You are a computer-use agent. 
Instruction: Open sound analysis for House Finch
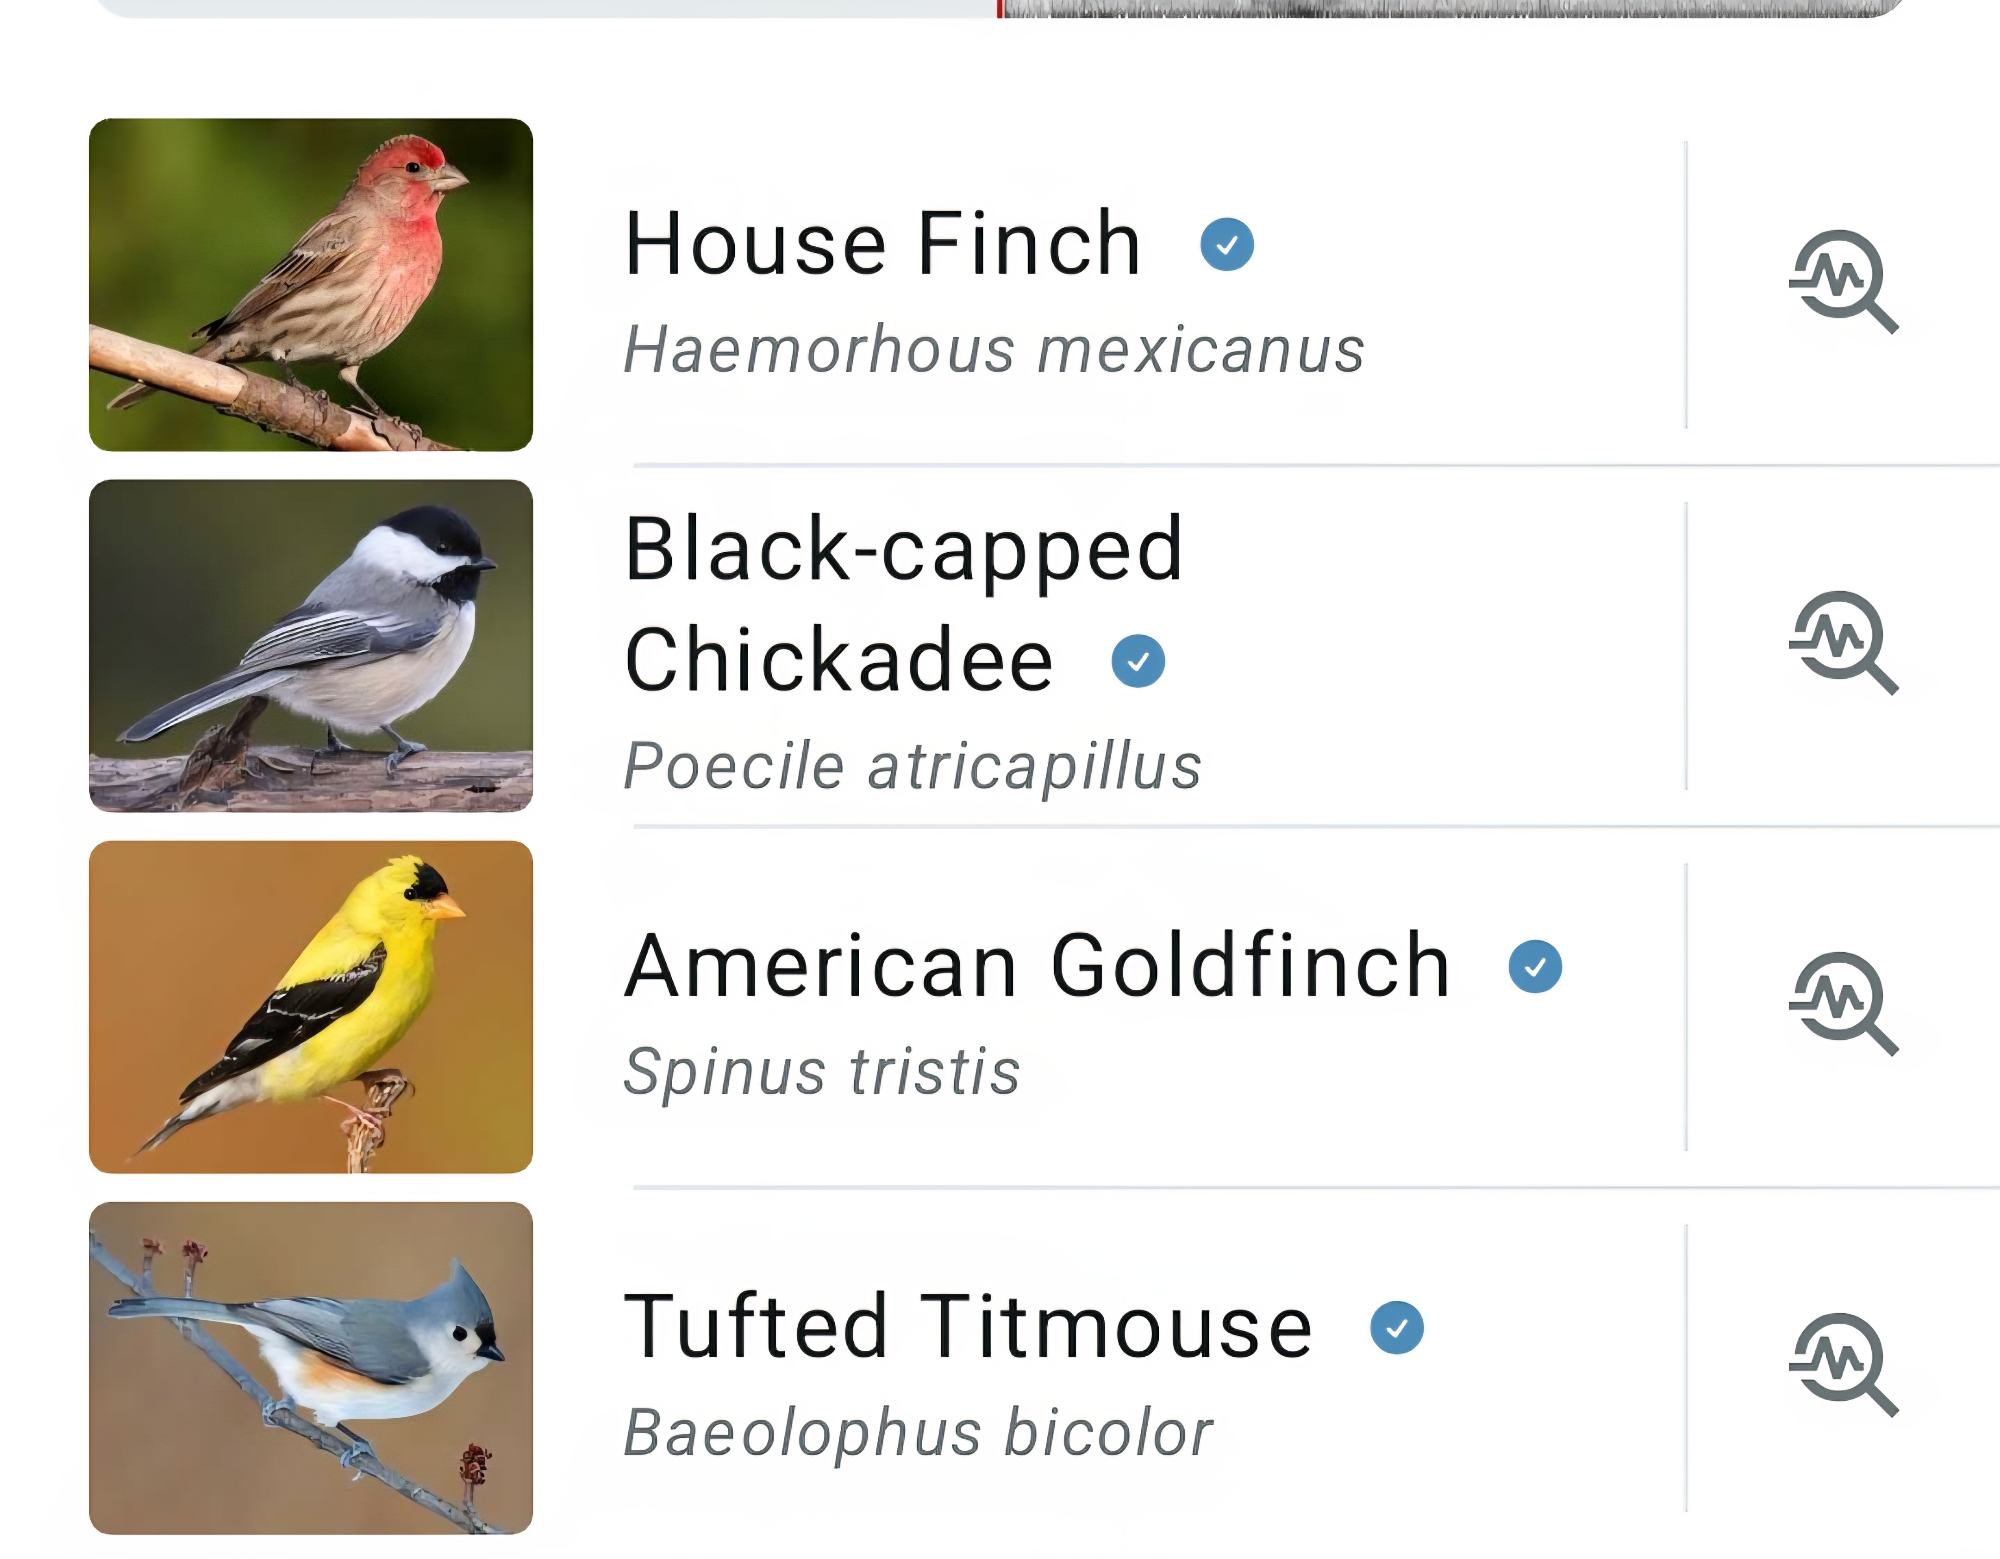[1842, 281]
